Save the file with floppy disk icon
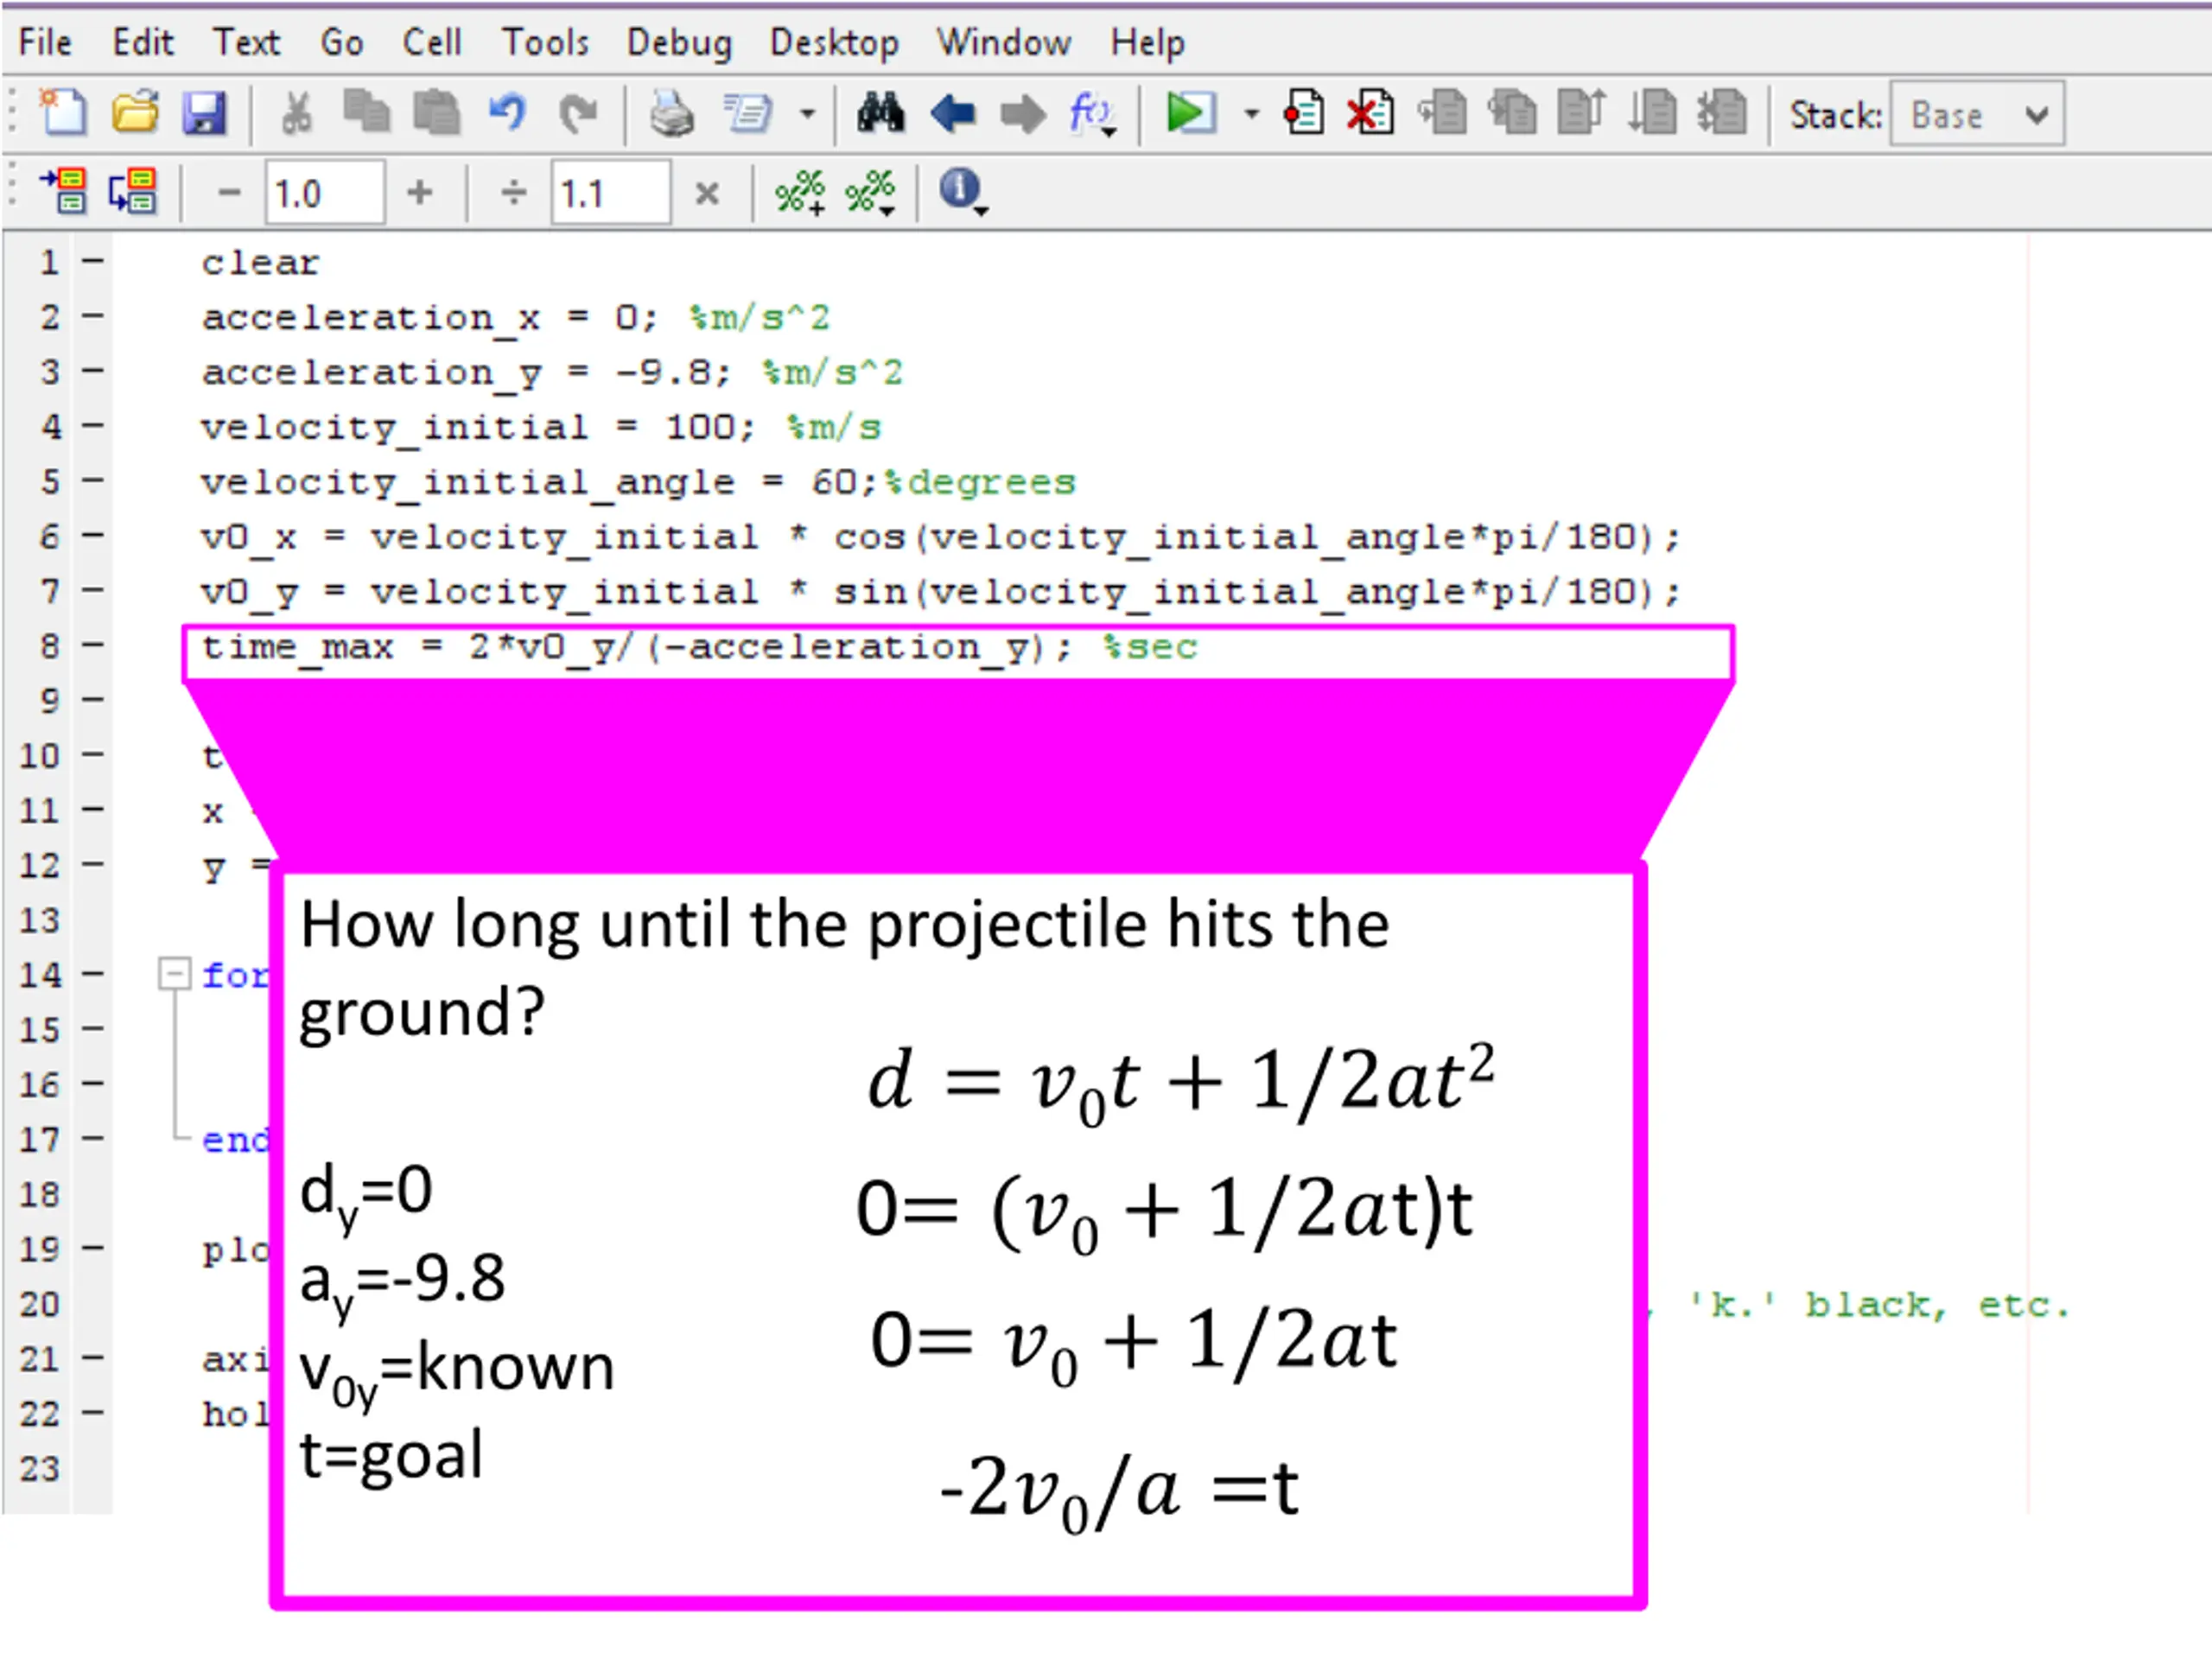Screen dimensions: 2212x1659 [x=204, y=113]
